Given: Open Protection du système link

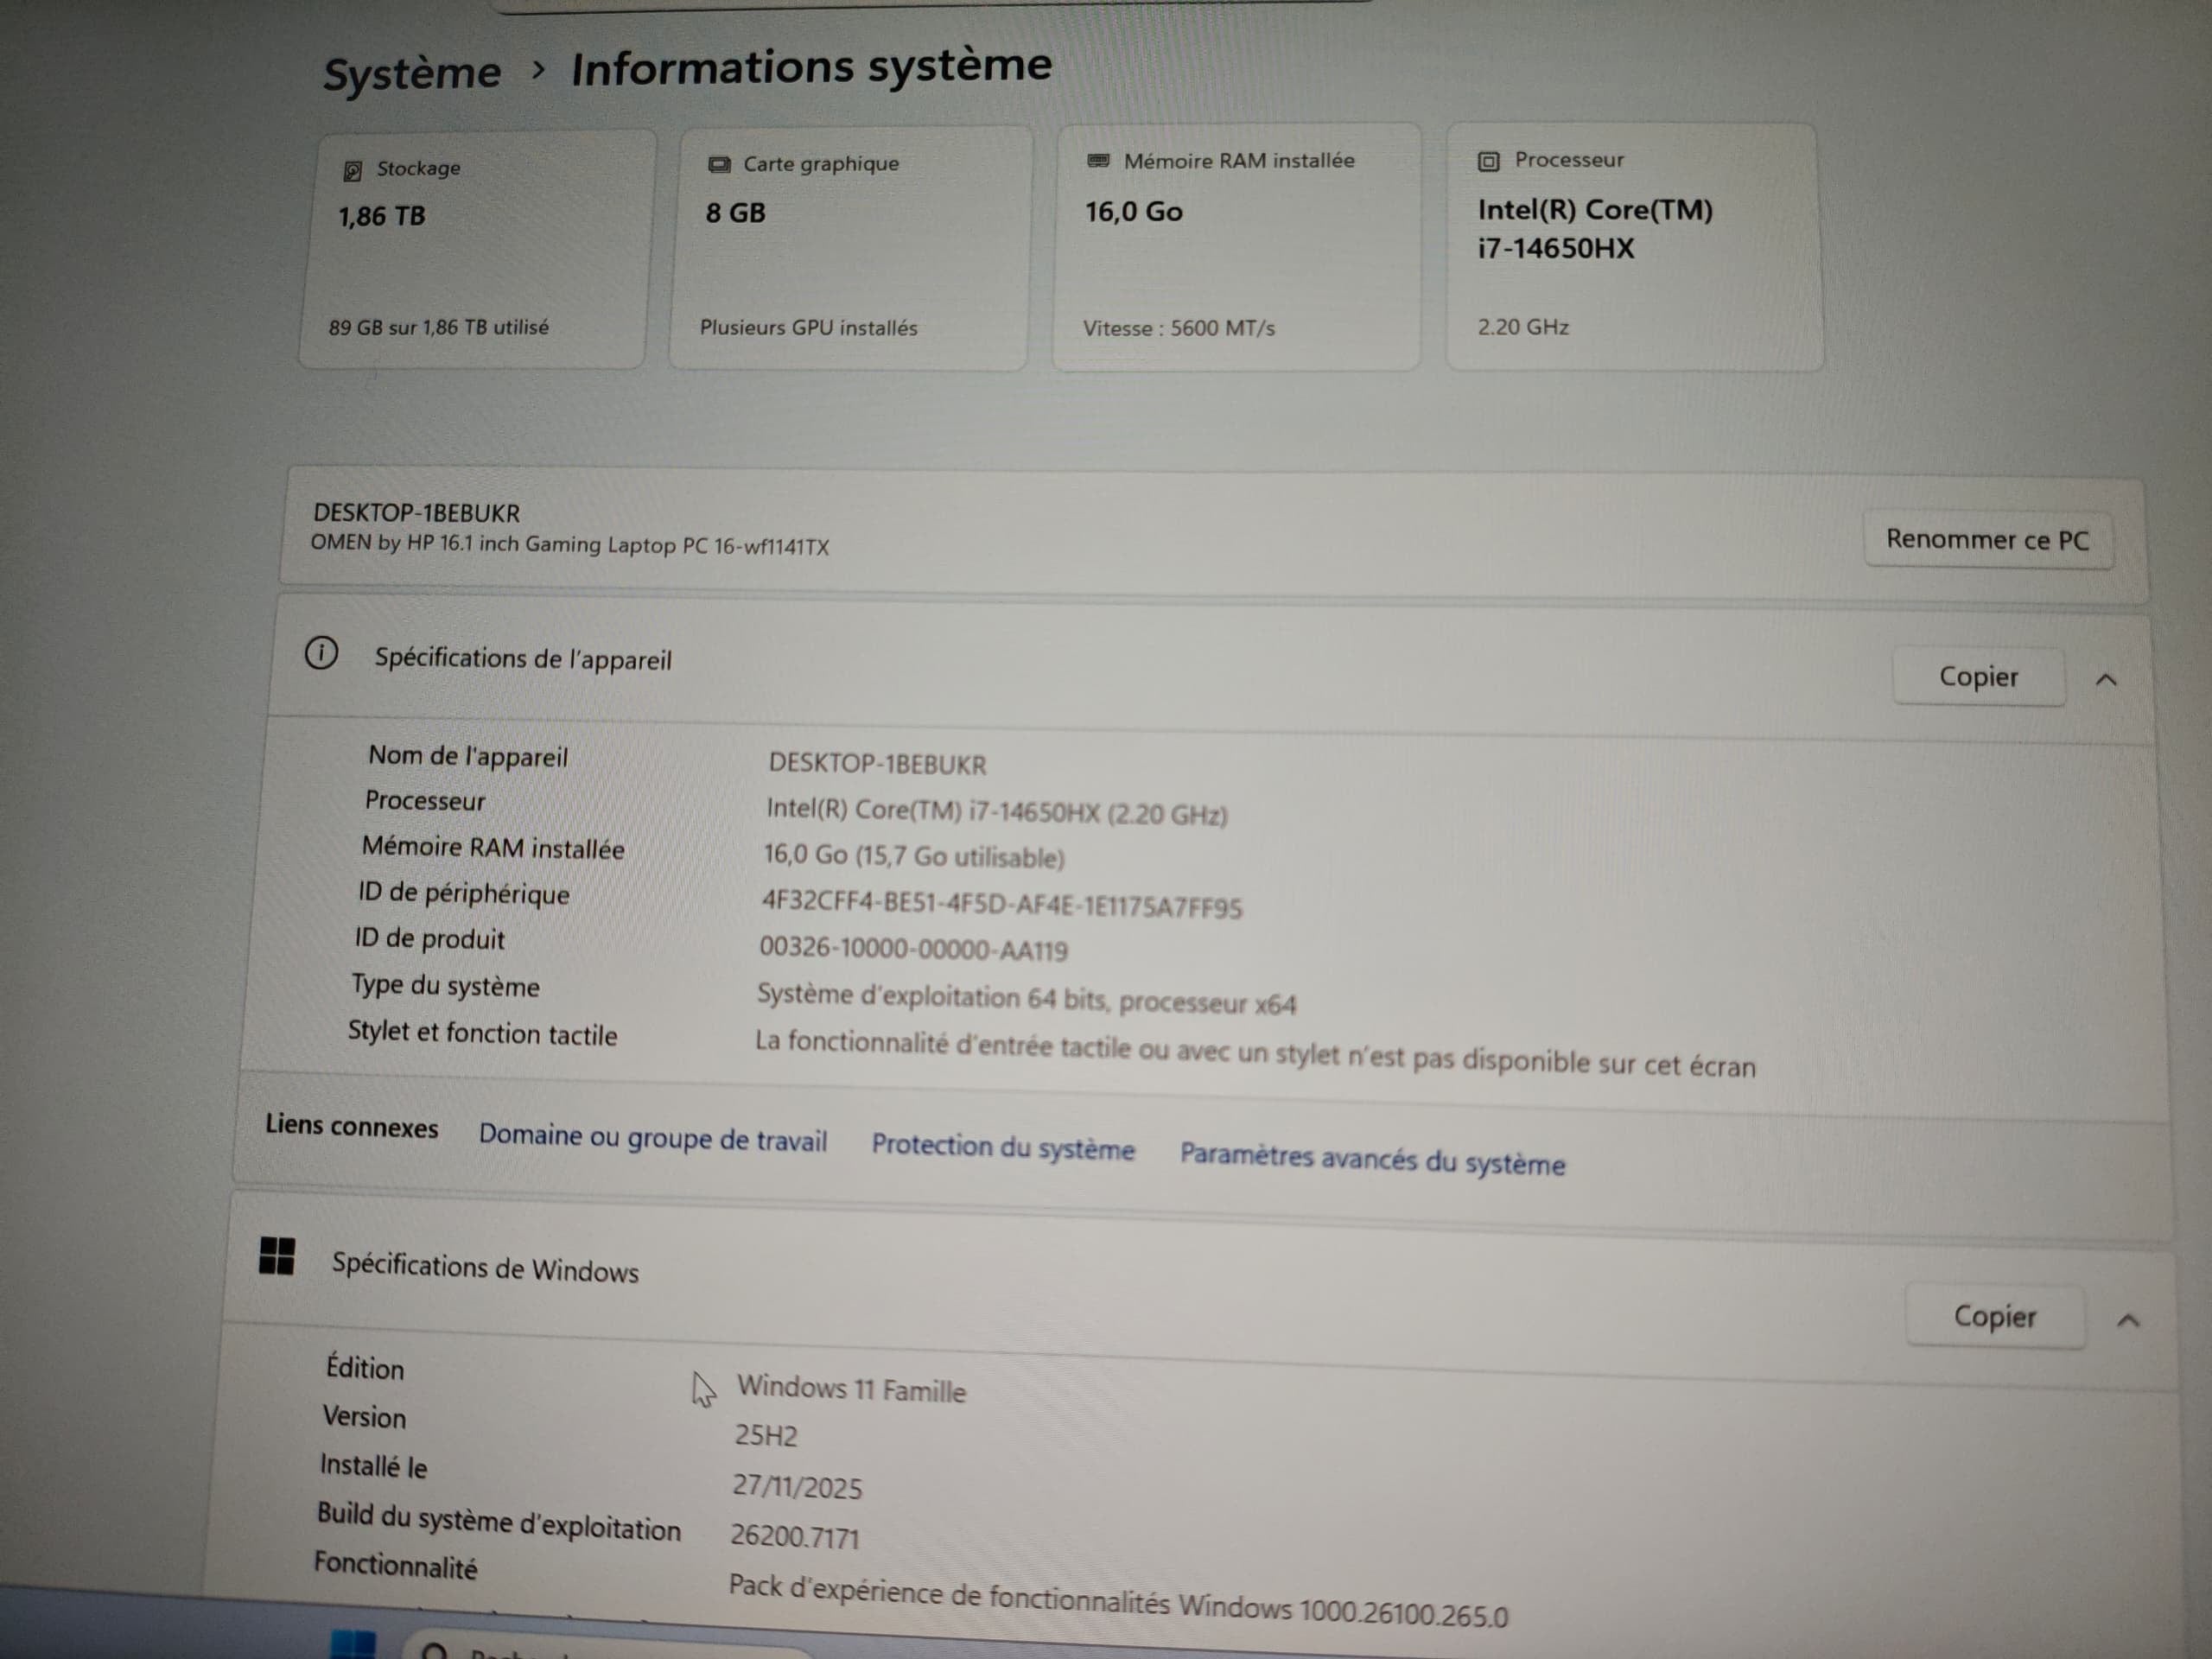Looking at the screenshot, I should click(1003, 1147).
